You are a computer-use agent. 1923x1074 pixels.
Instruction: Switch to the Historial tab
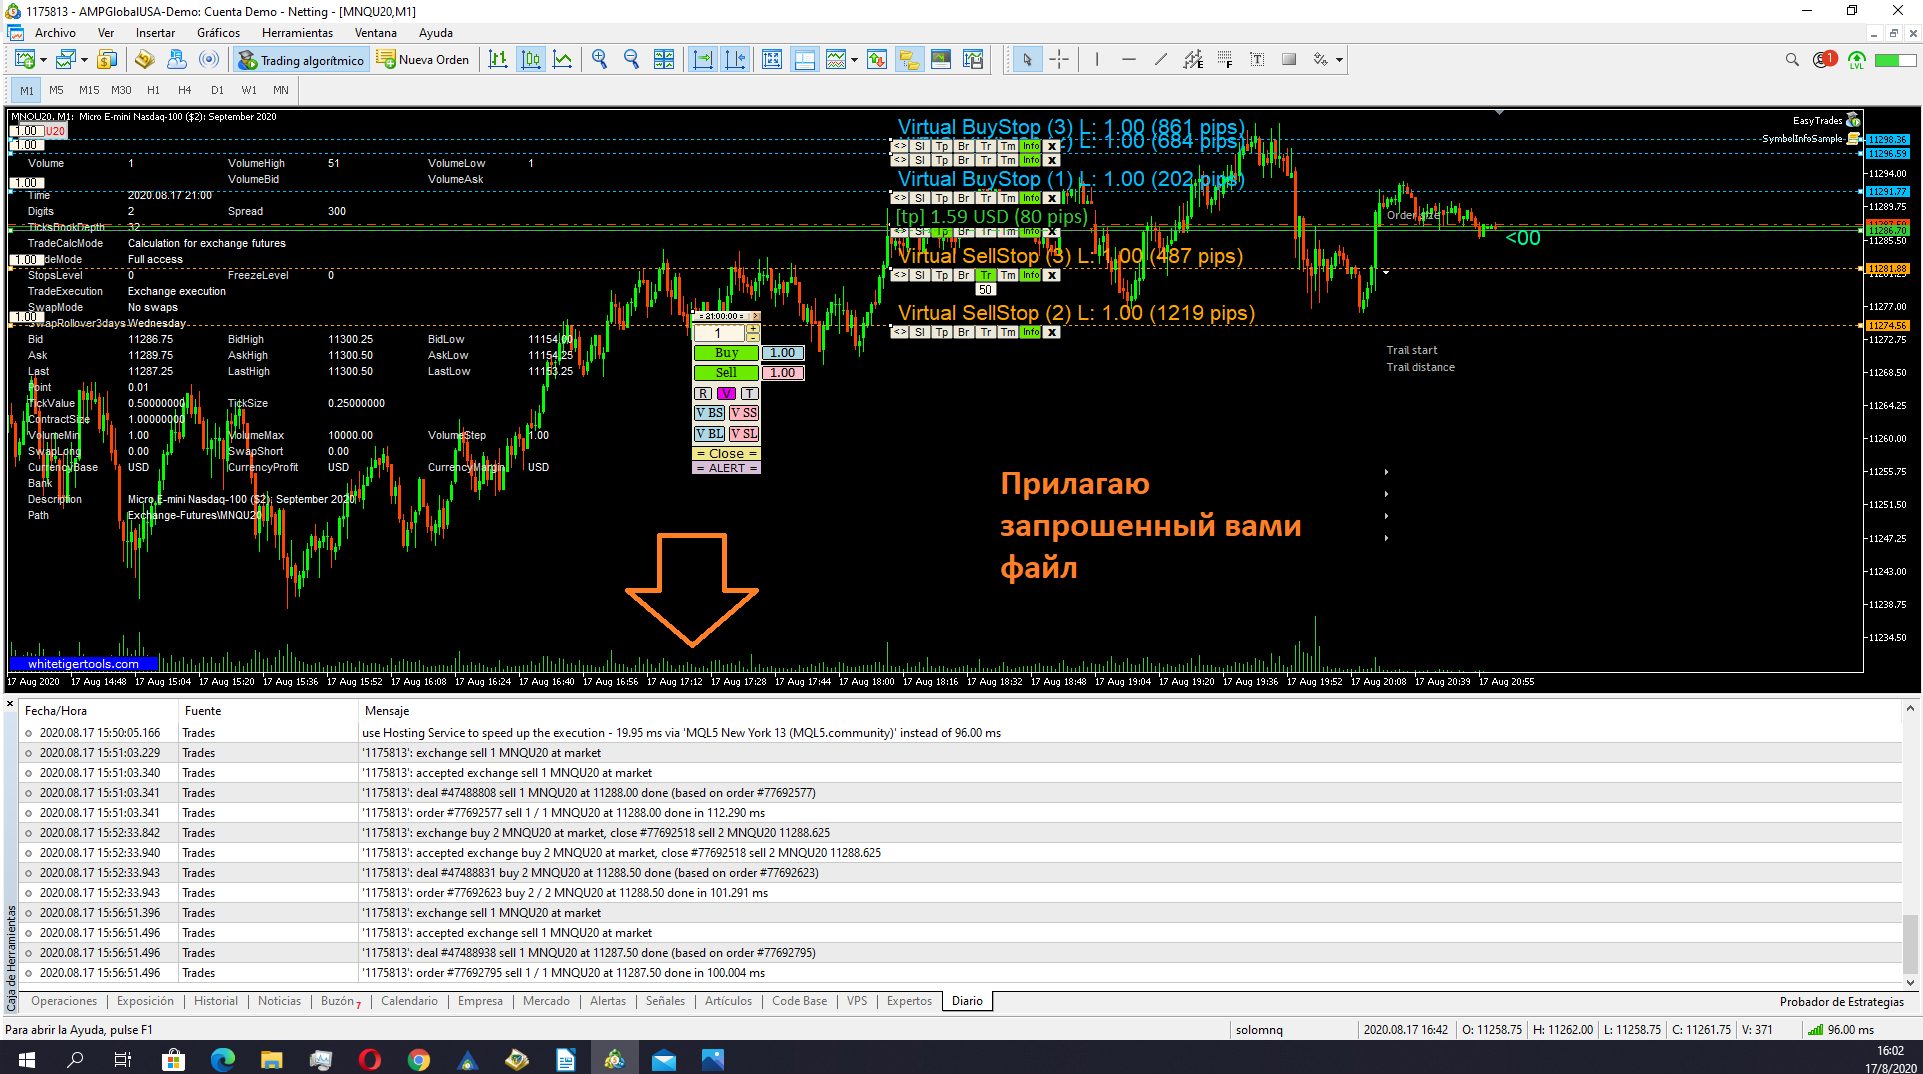(x=216, y=1001)
